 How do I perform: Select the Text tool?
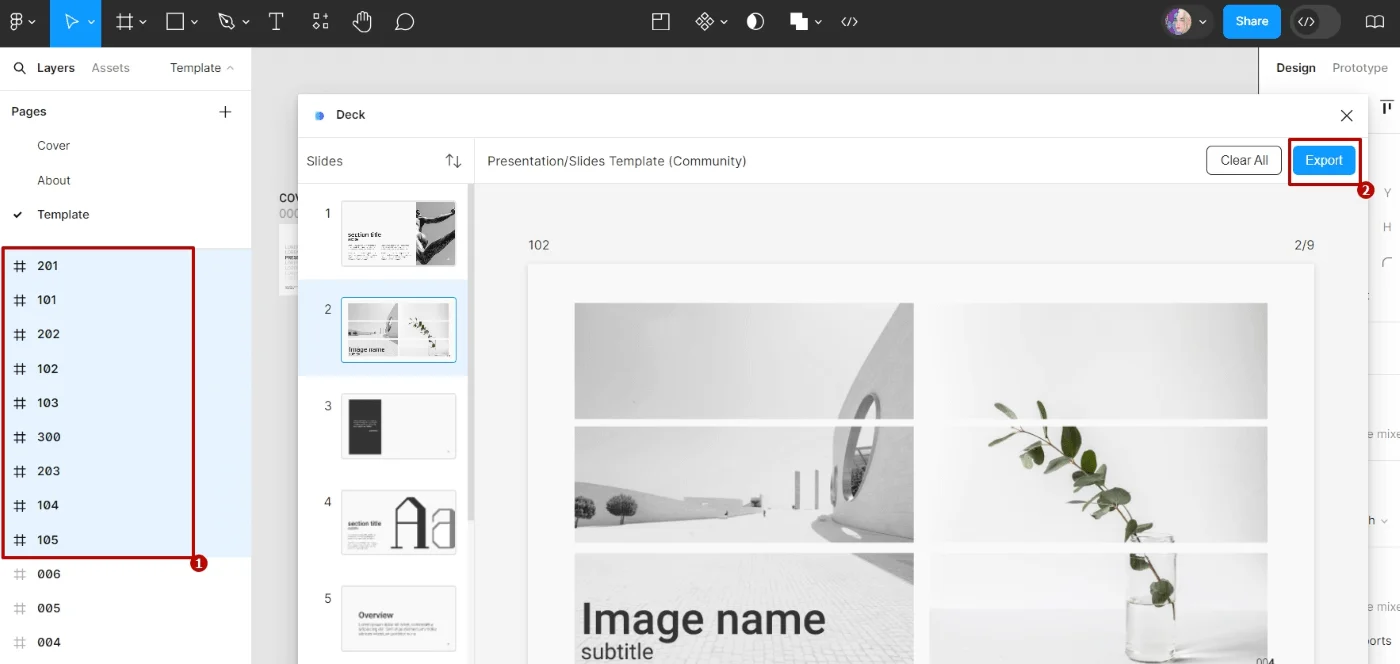point(276,22)
